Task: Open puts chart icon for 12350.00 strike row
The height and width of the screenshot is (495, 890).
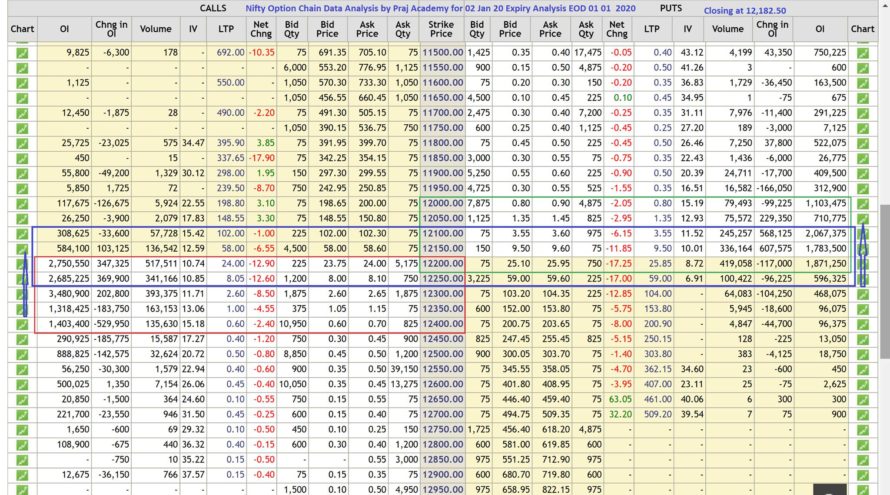Action: pos(863,309)
